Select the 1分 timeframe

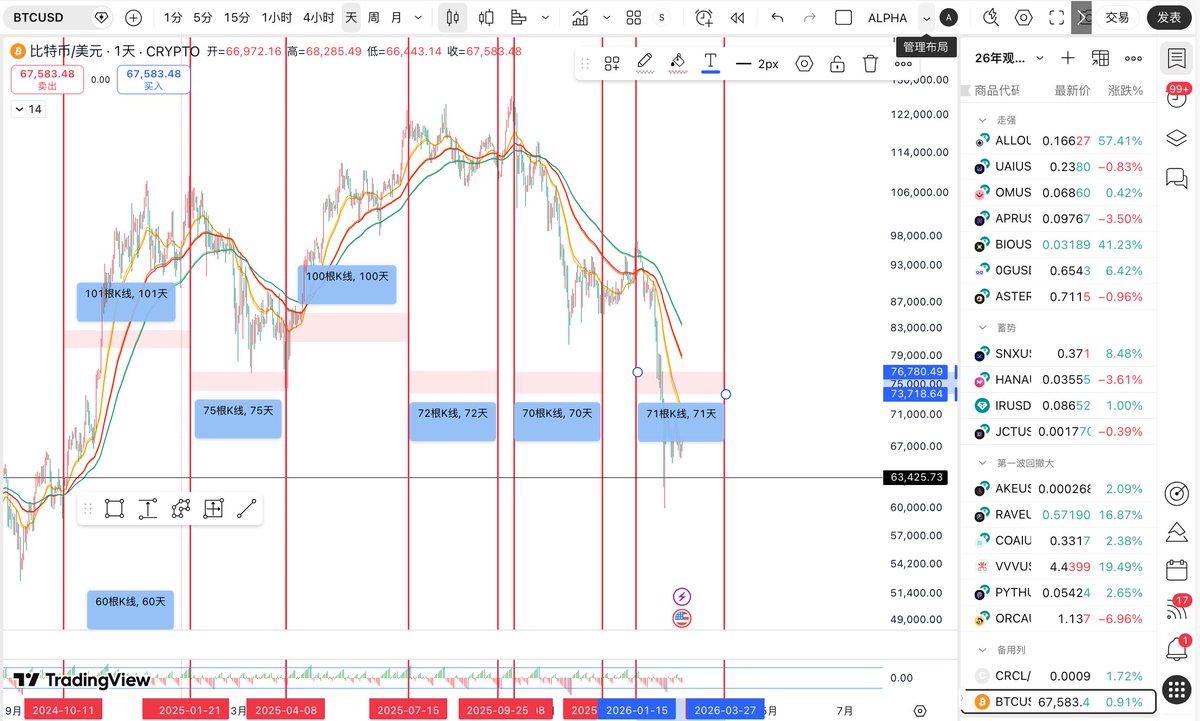(173, 18)
